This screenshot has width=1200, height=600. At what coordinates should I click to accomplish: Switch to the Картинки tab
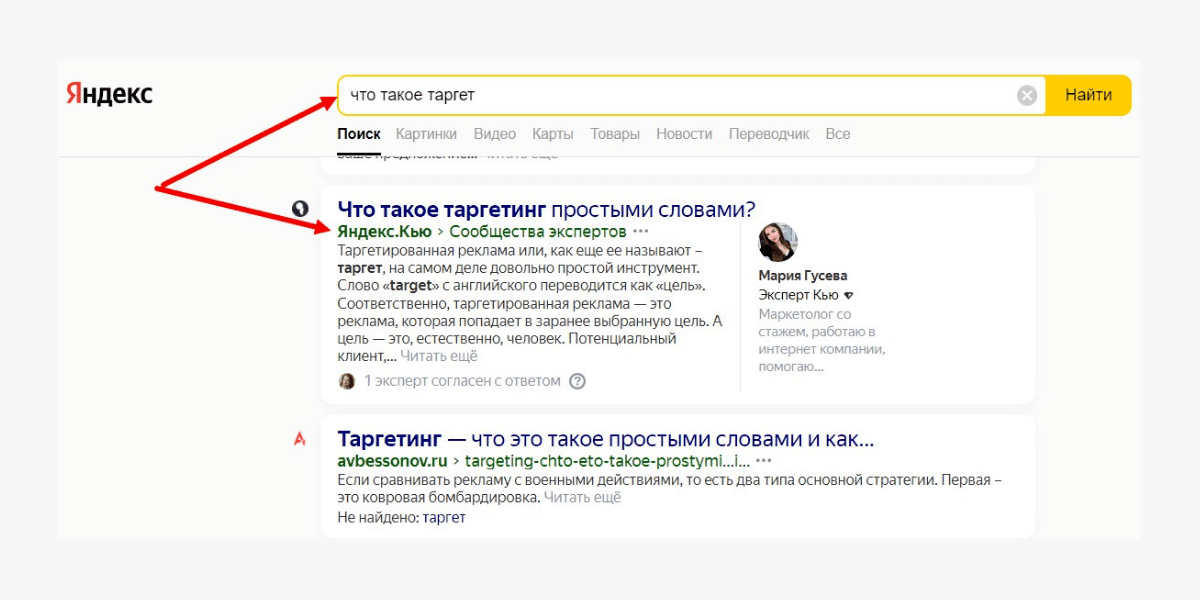(x=426, y=134)
